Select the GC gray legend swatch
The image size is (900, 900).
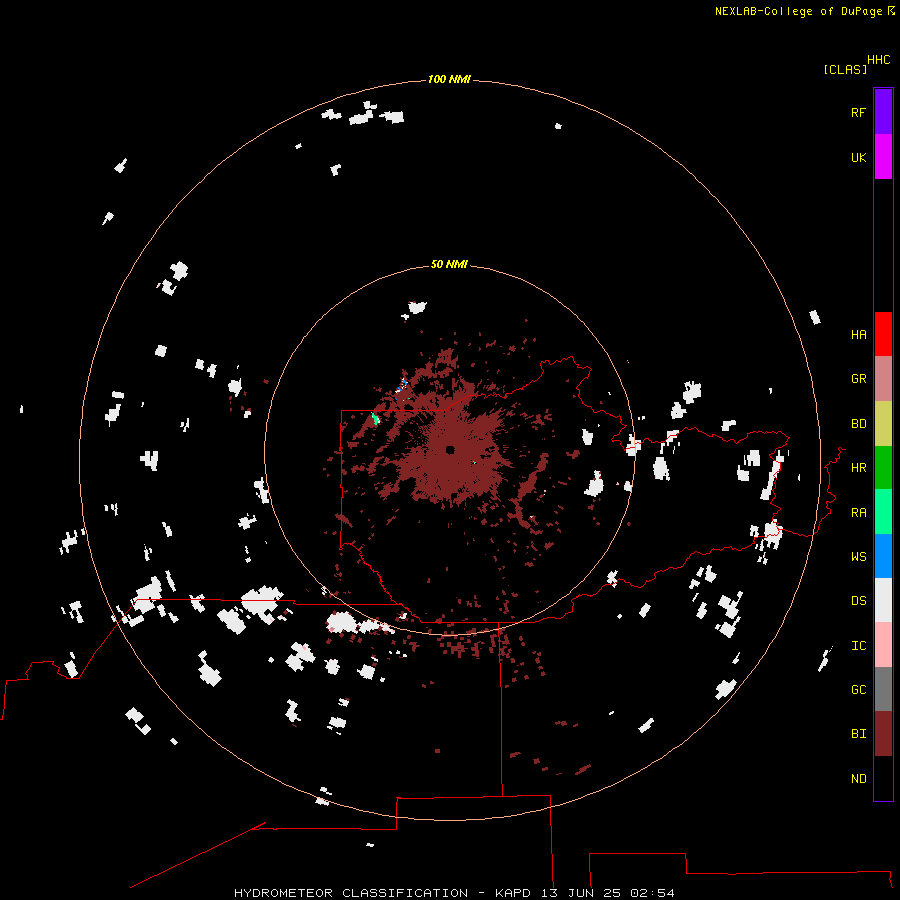tap(883, 689)
